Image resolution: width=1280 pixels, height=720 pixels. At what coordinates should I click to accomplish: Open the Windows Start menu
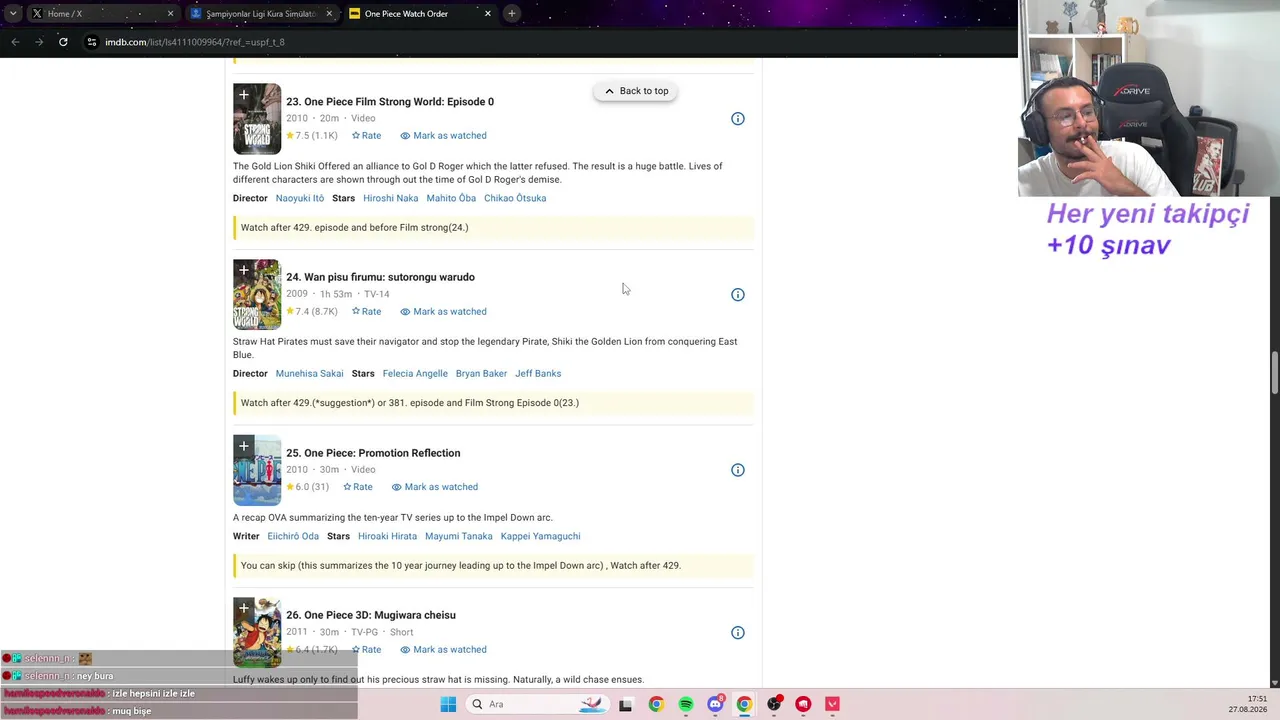[448, 704]
